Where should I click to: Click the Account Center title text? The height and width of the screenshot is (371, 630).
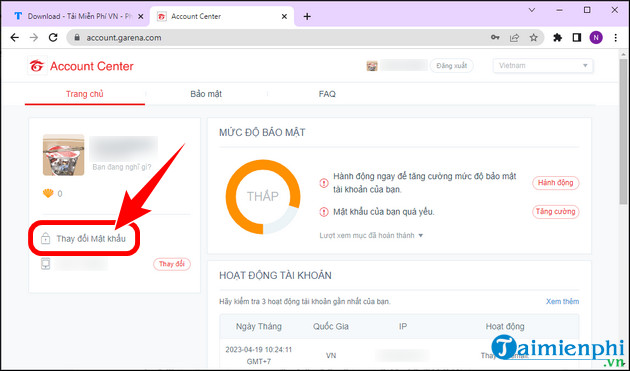92,66
